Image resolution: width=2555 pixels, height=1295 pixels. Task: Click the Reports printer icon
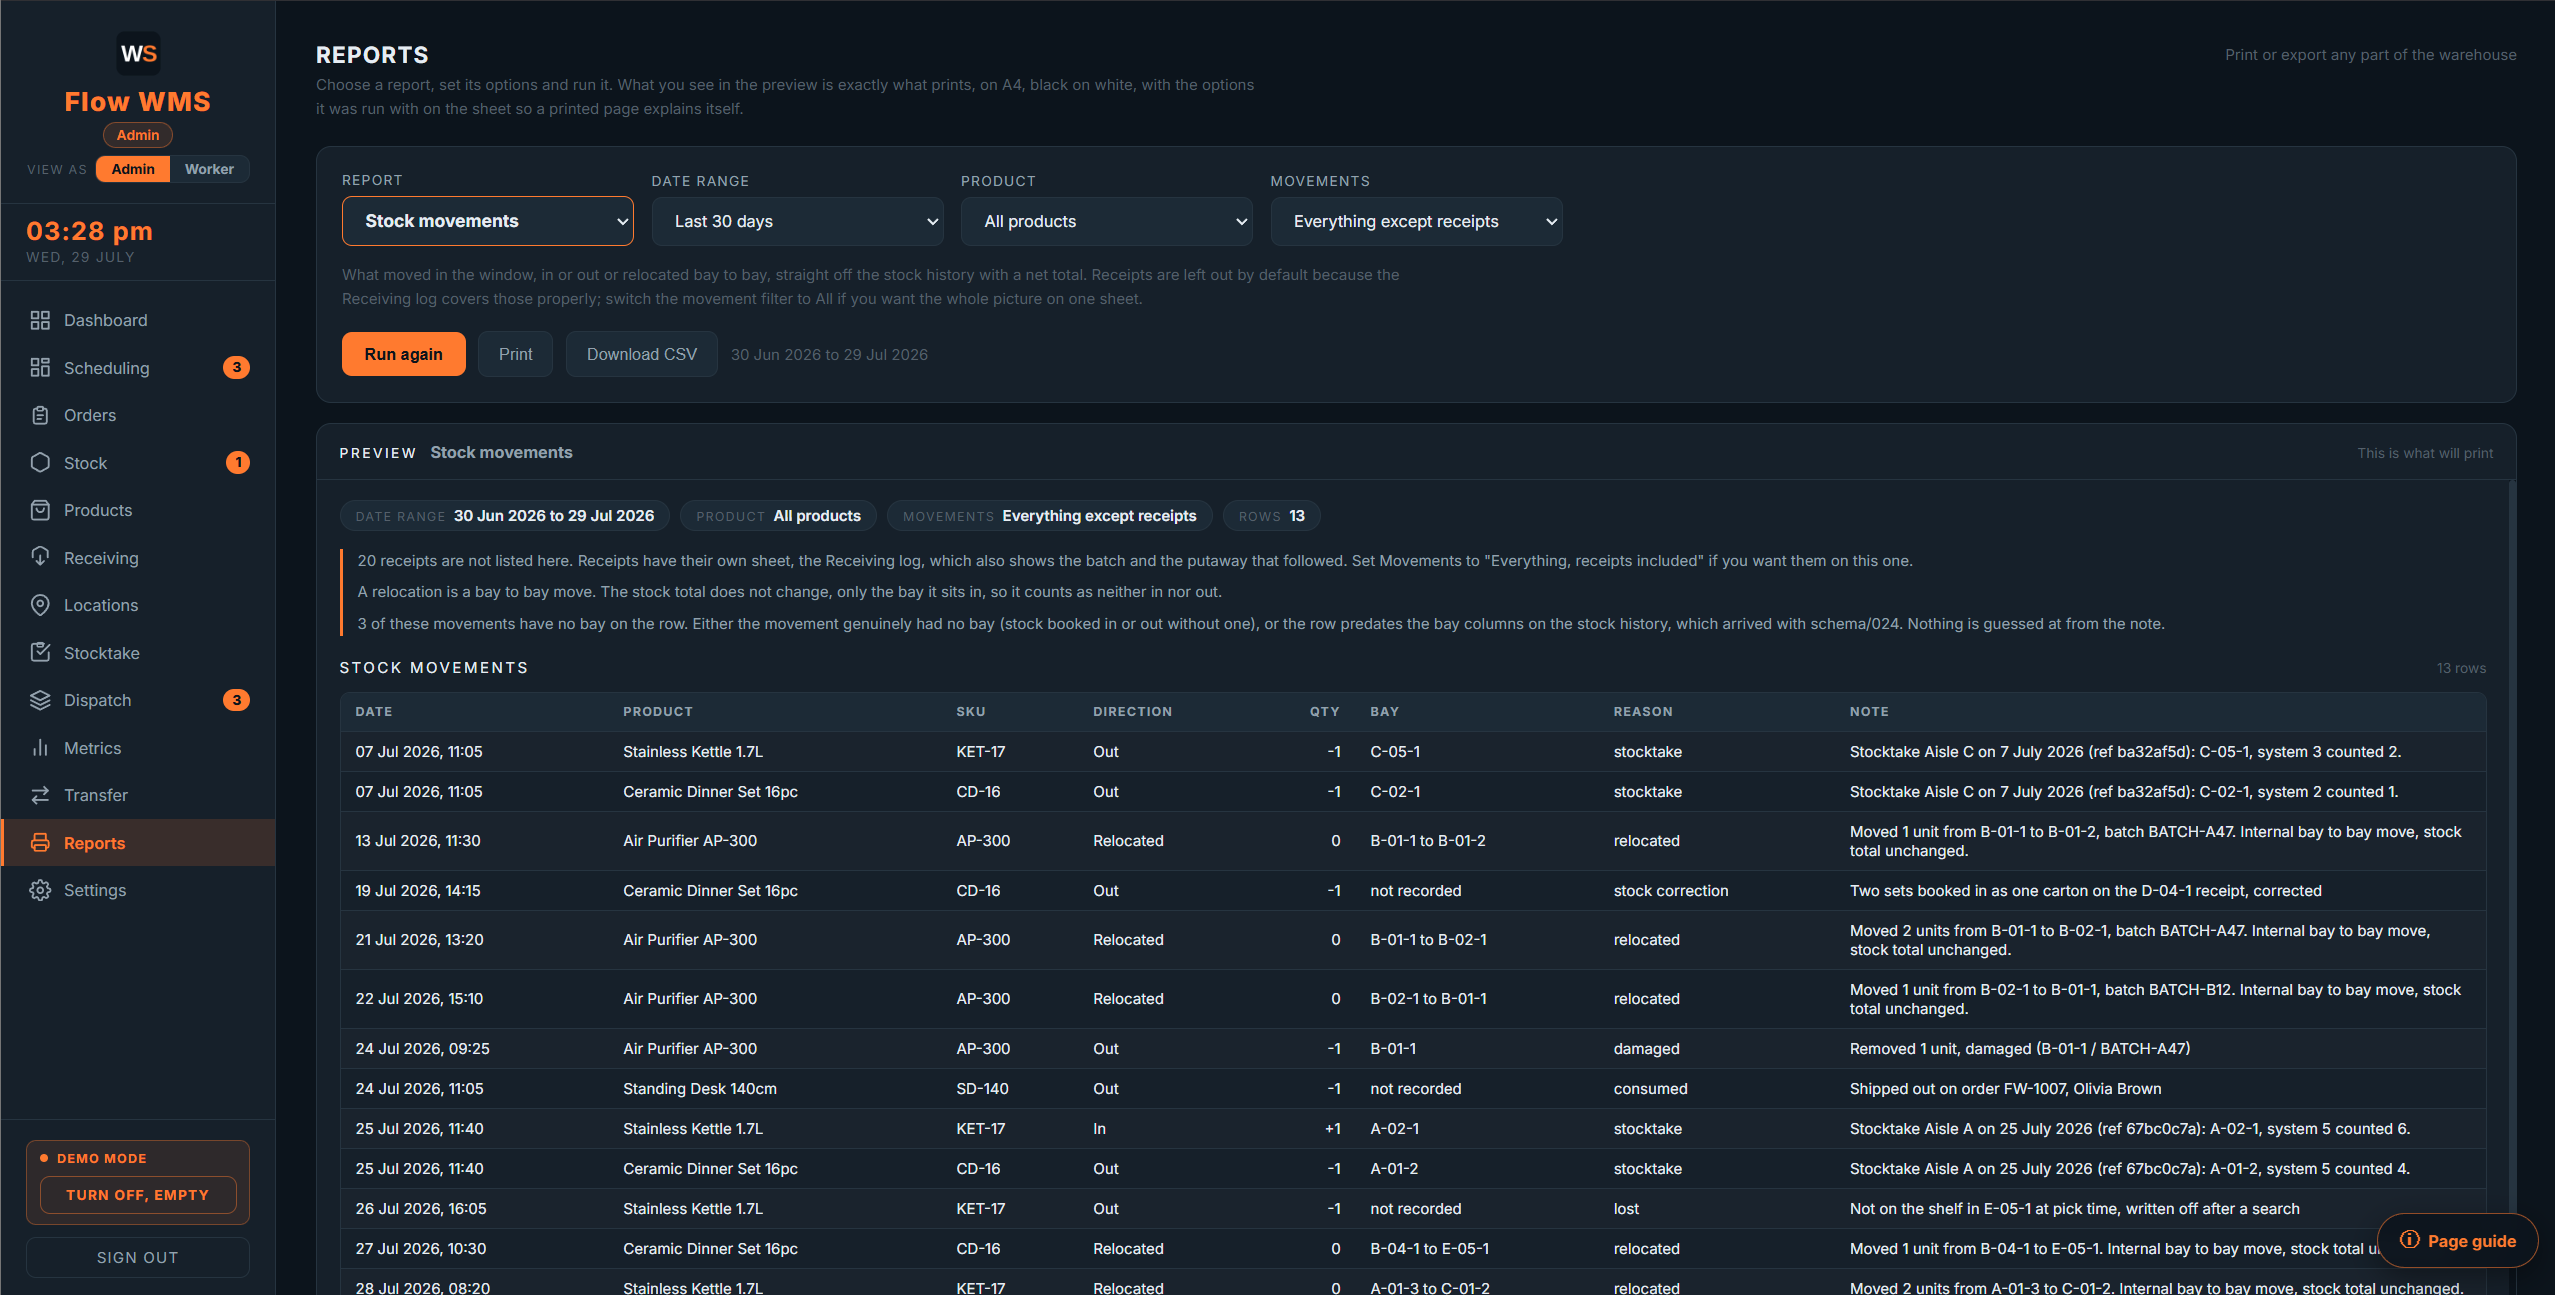click(x=40, y=843)
